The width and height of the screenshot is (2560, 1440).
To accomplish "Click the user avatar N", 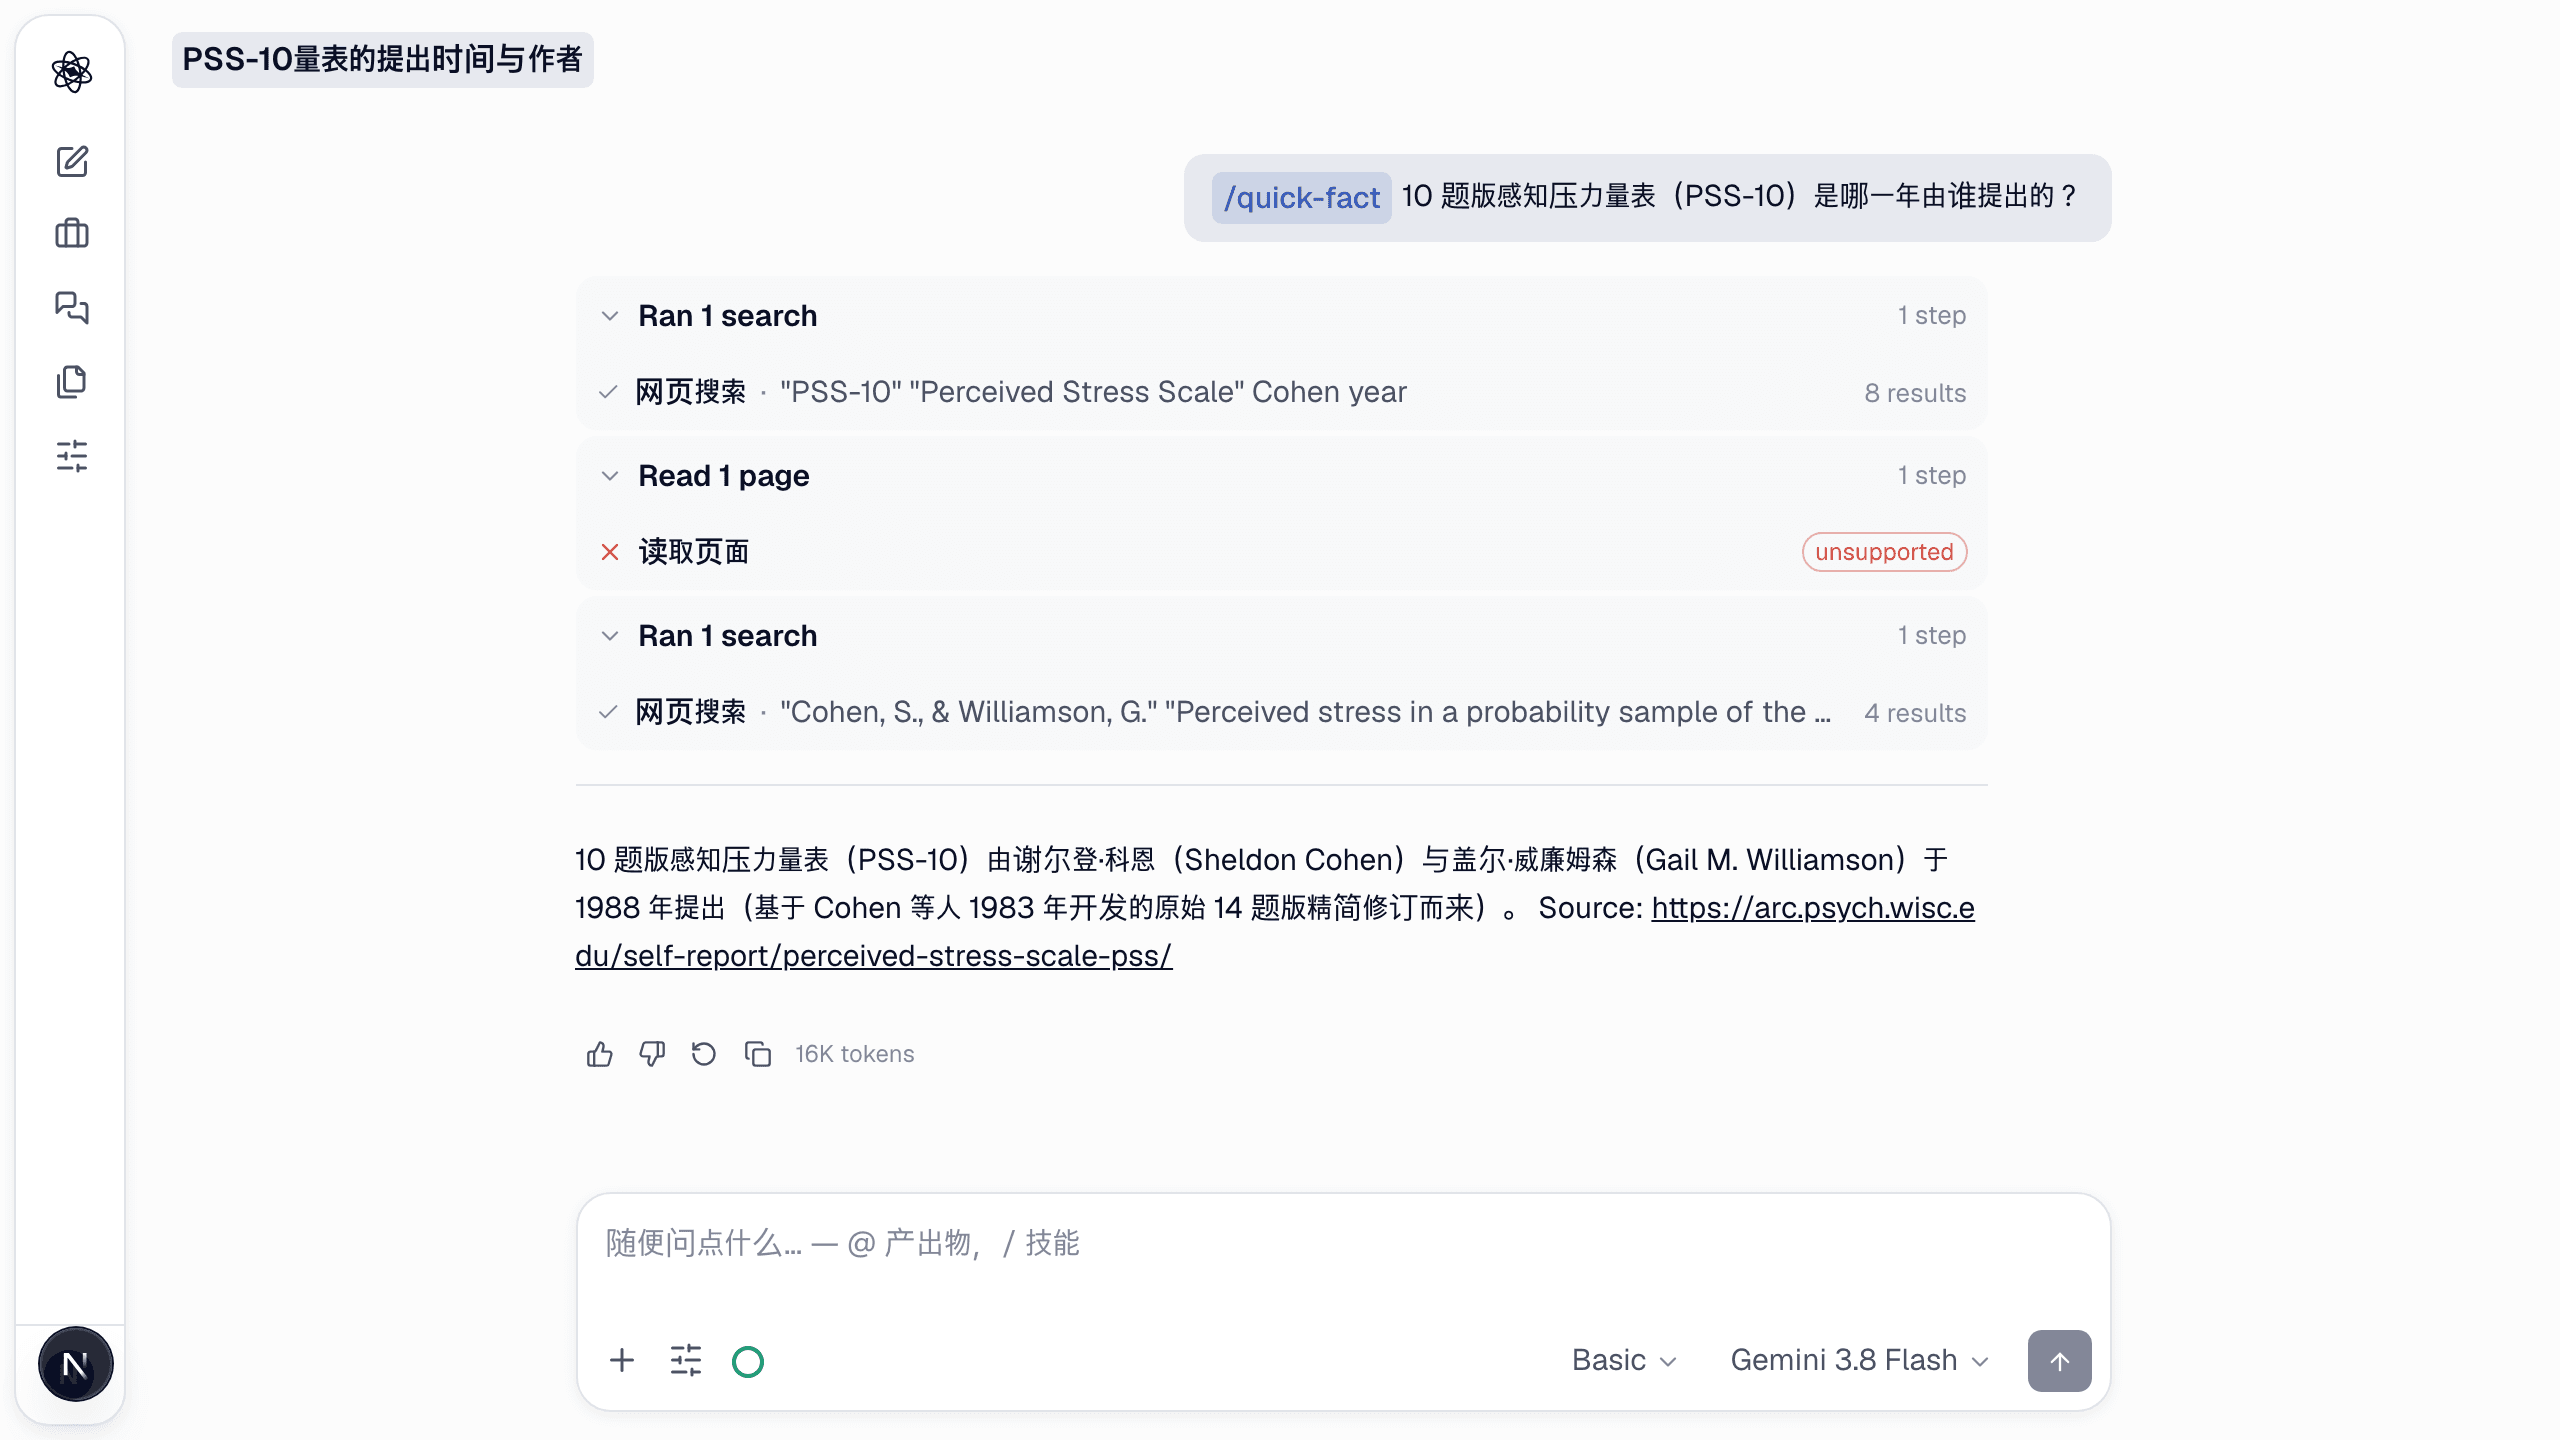I will tap(75, 1365).
